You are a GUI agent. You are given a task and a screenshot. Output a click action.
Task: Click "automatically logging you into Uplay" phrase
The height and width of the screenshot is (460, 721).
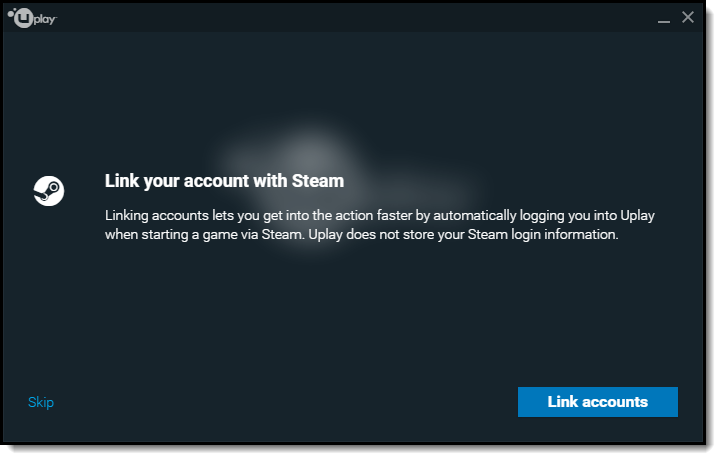click(x=544, y=216)
